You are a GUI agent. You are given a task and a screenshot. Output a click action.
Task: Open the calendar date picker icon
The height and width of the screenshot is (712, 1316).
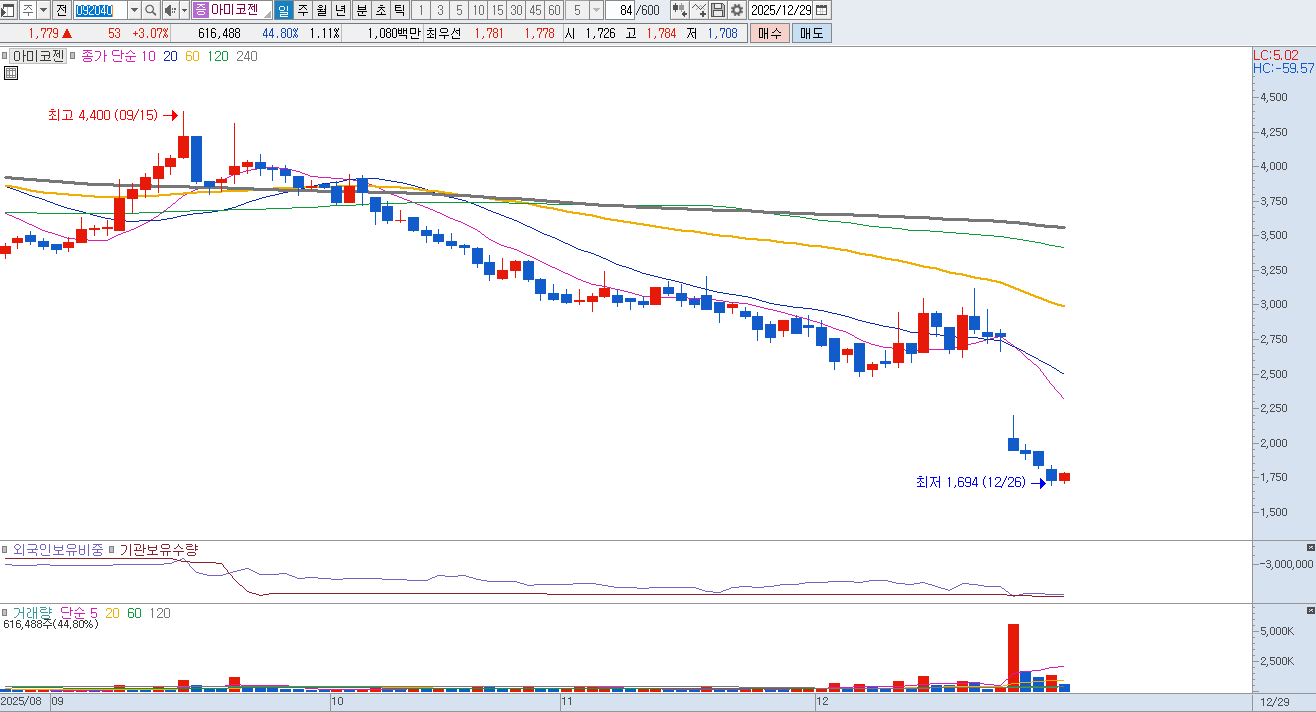pyautogui.click(x=821, y=10)
